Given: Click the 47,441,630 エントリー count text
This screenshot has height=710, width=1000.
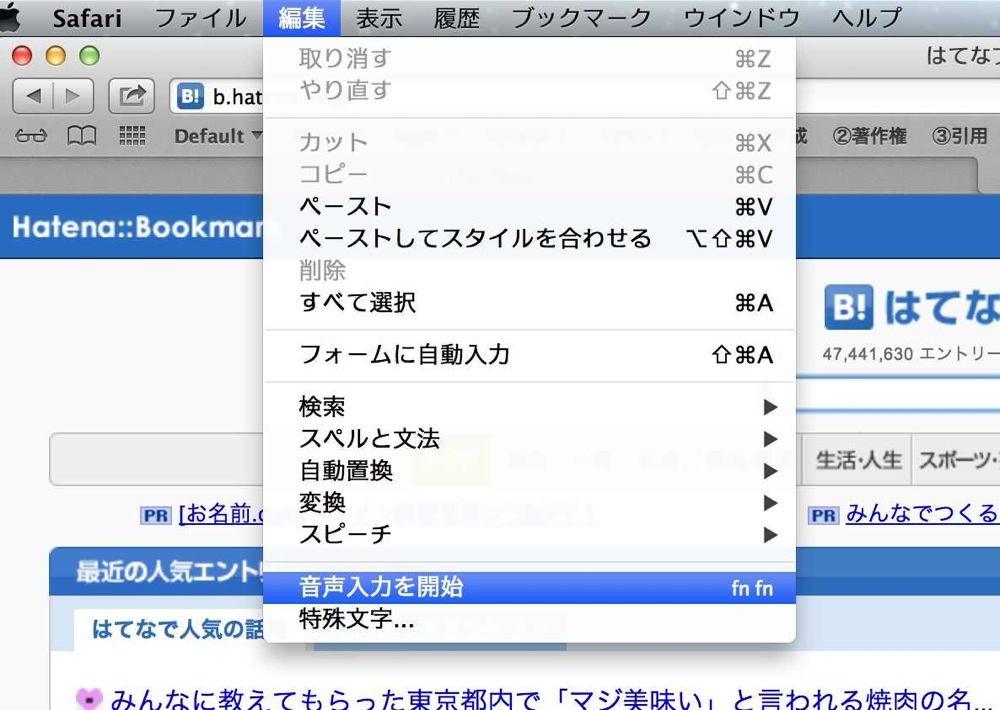Looking at the screenshot, I should point(911,353).
